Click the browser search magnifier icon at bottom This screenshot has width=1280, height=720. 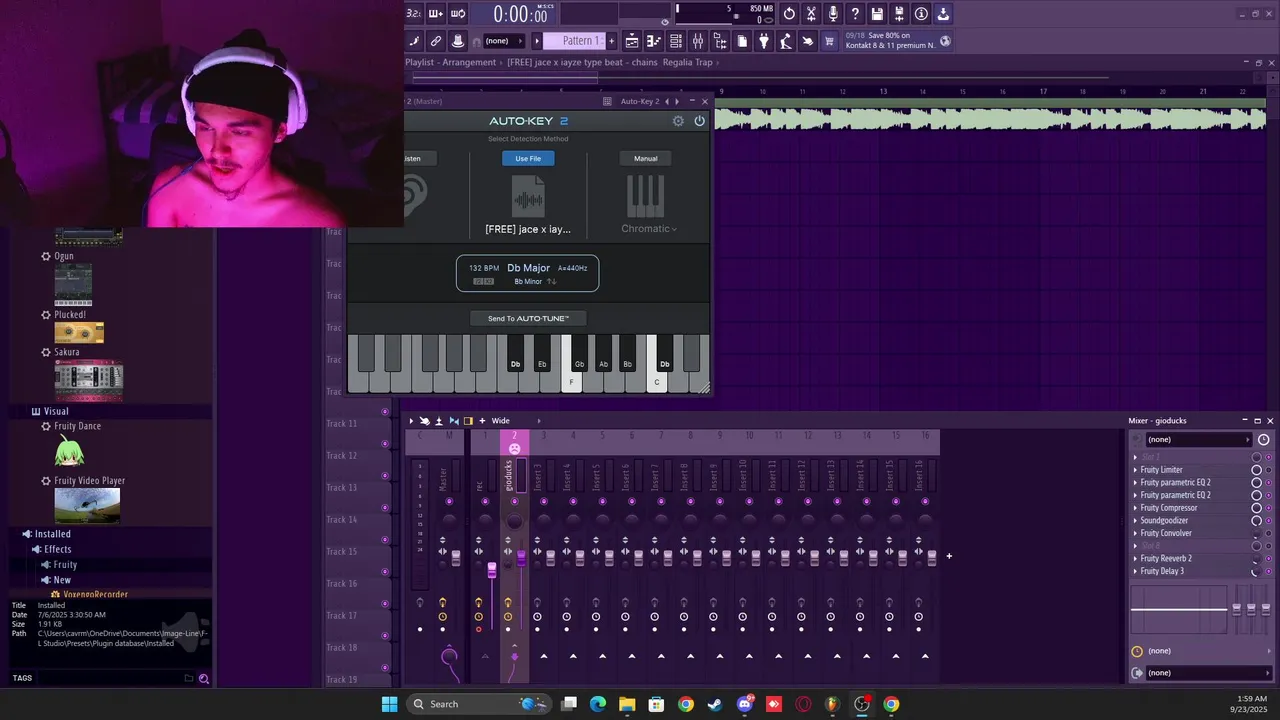point(203,678)
